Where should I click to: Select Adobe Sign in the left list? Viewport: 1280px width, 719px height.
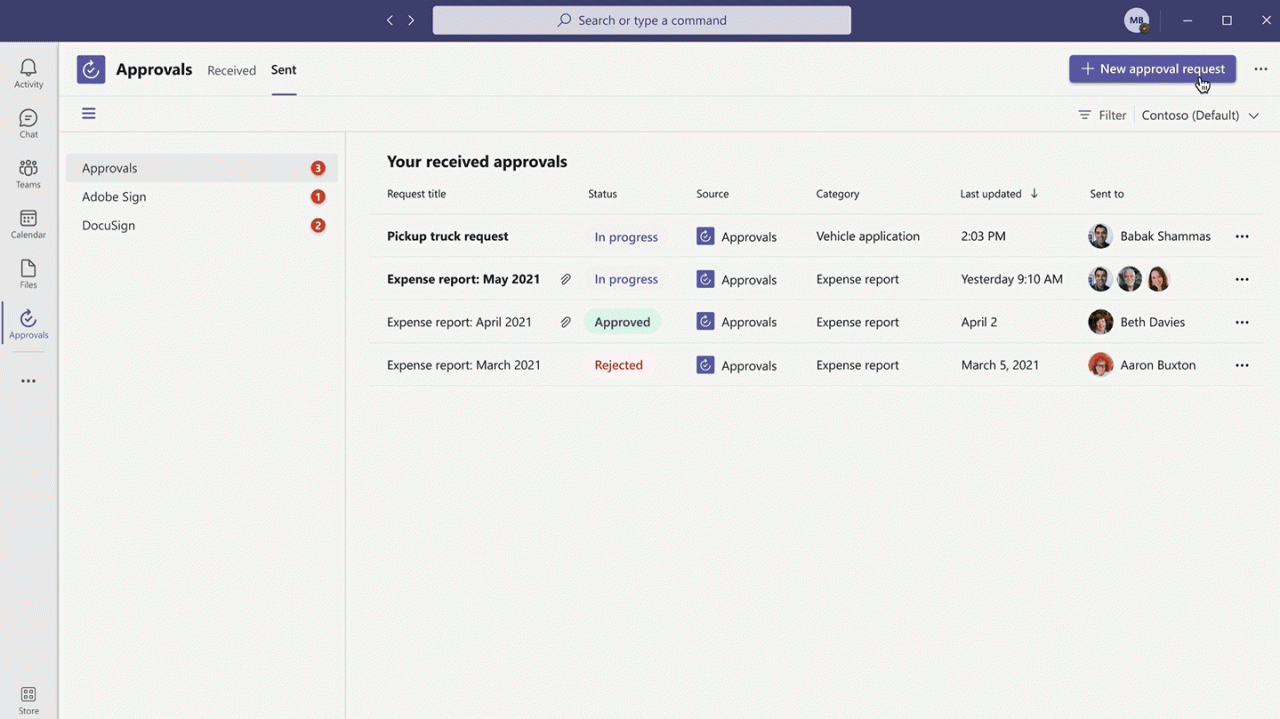pyautogui.click(x=114, y=197)
